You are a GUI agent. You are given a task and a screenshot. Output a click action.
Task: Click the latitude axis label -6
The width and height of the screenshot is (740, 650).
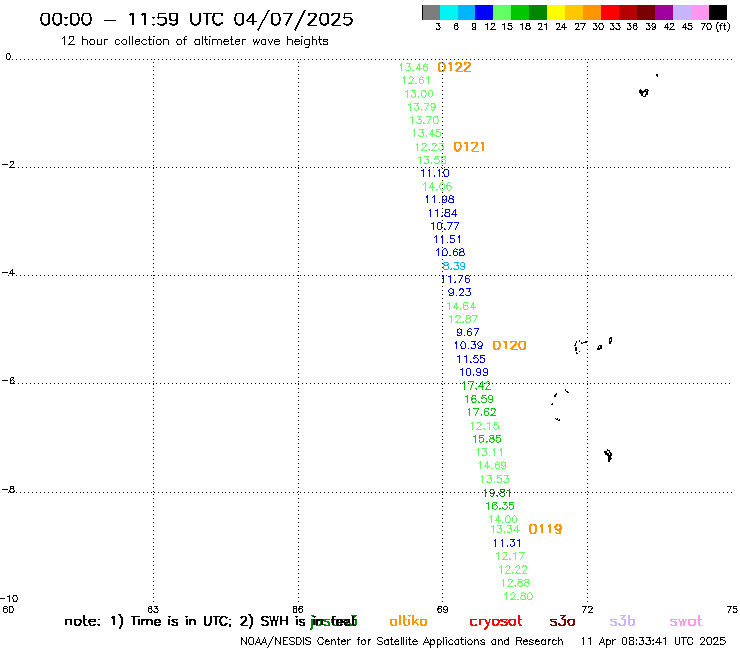click(x=8, y=380)
